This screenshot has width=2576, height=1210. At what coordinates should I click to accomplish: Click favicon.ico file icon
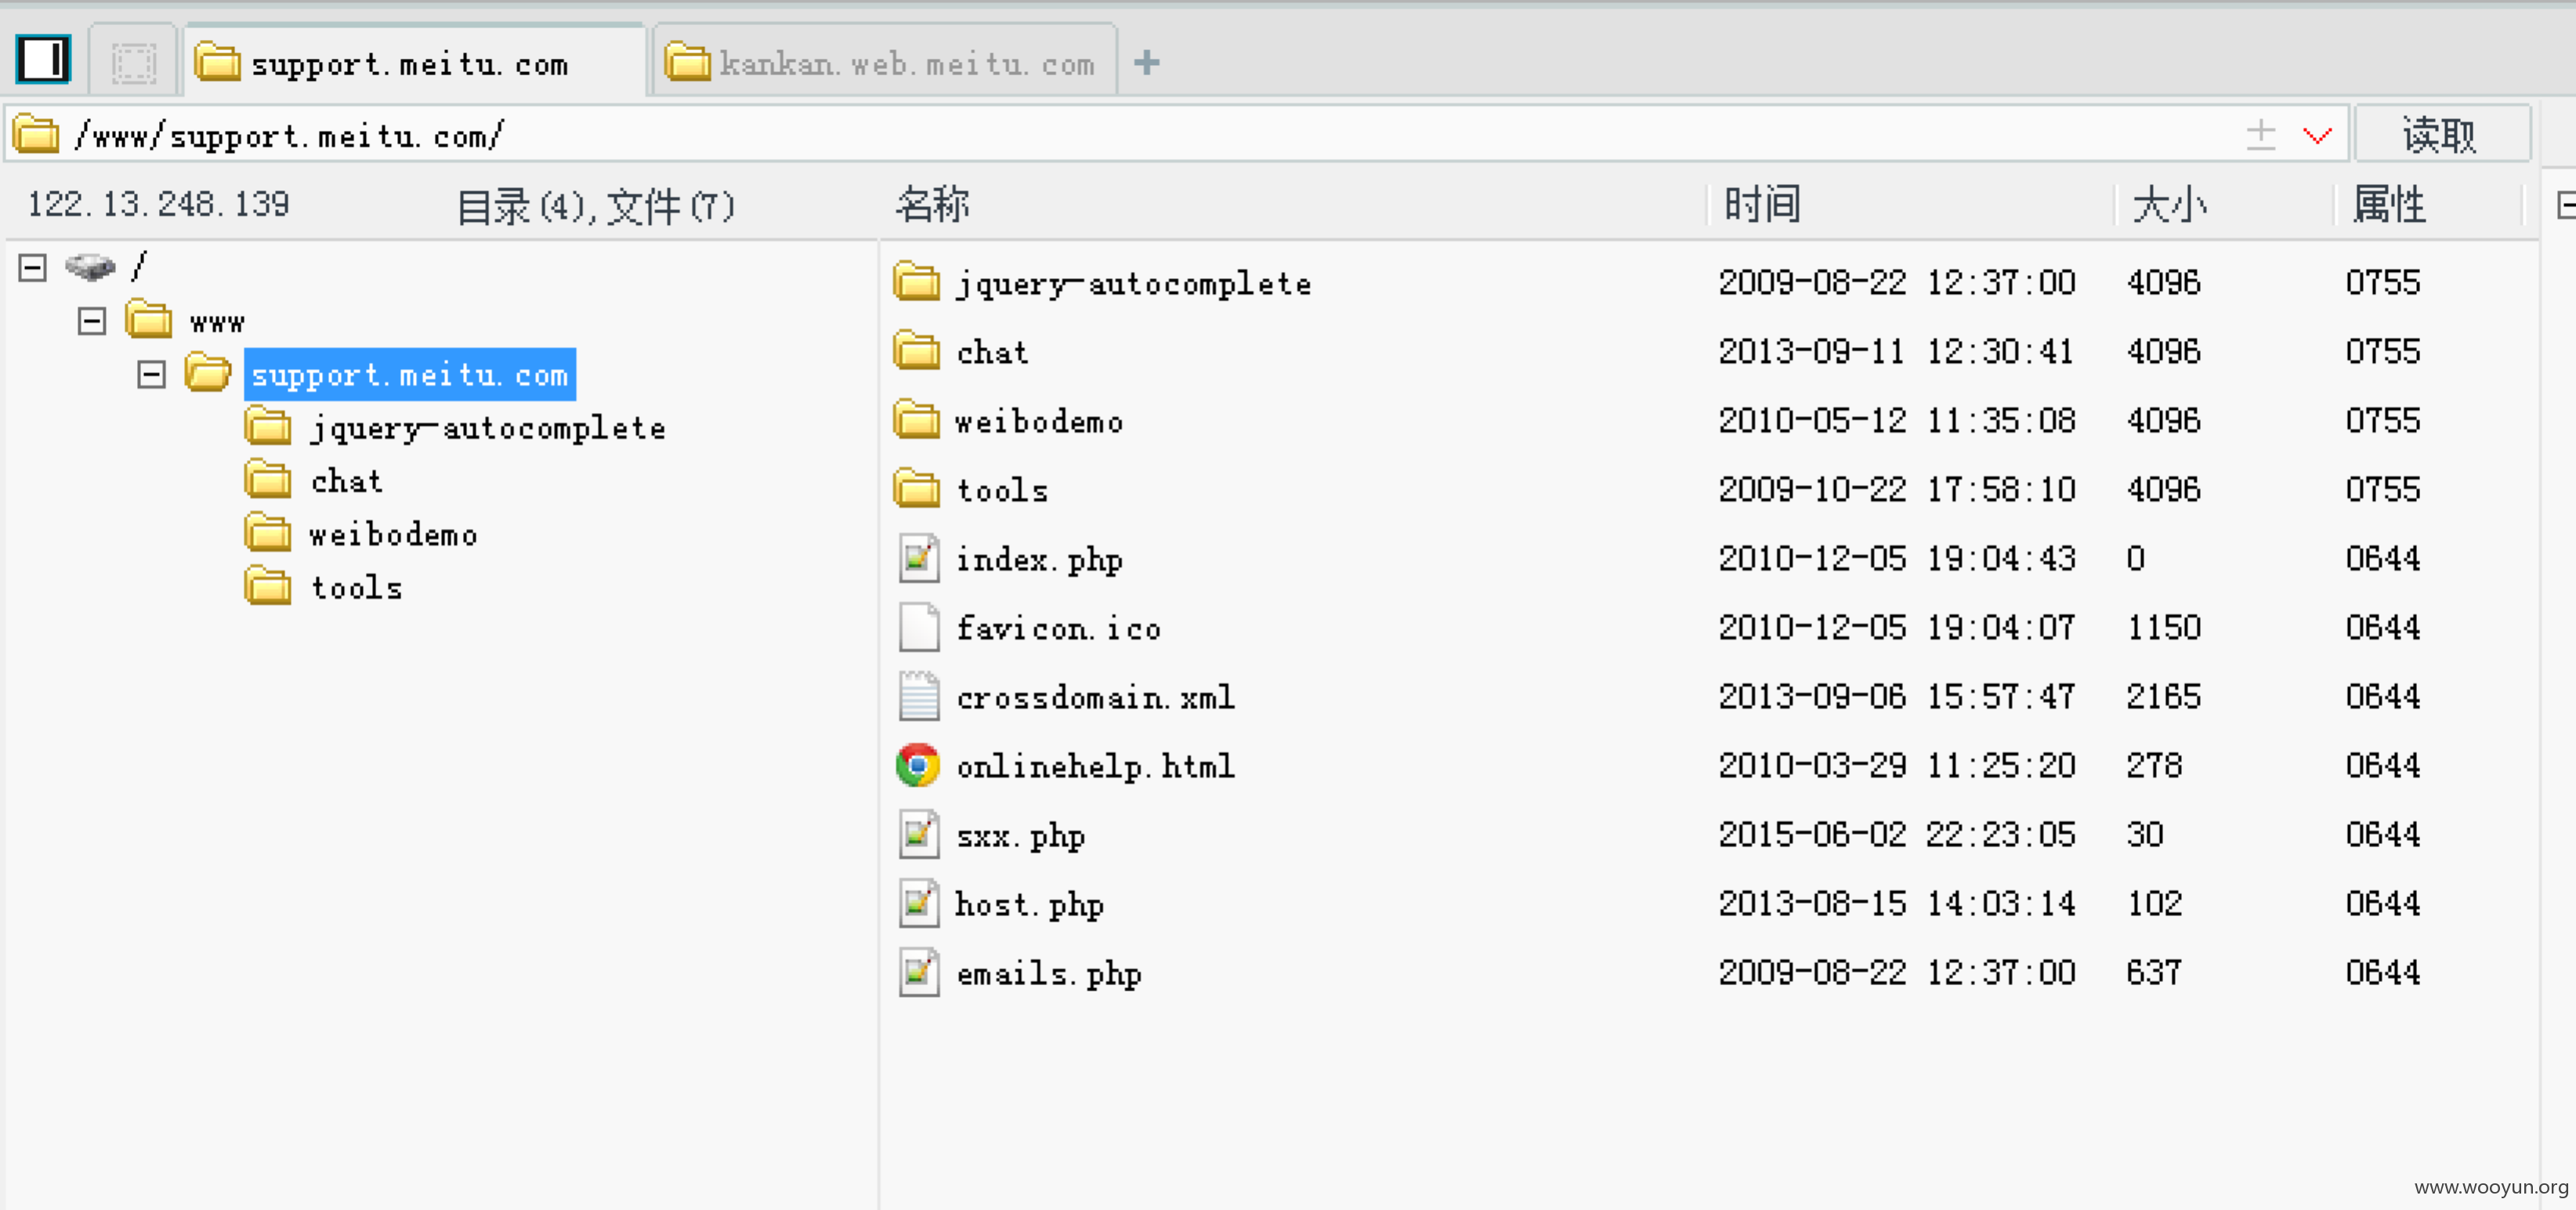point(918,627)
